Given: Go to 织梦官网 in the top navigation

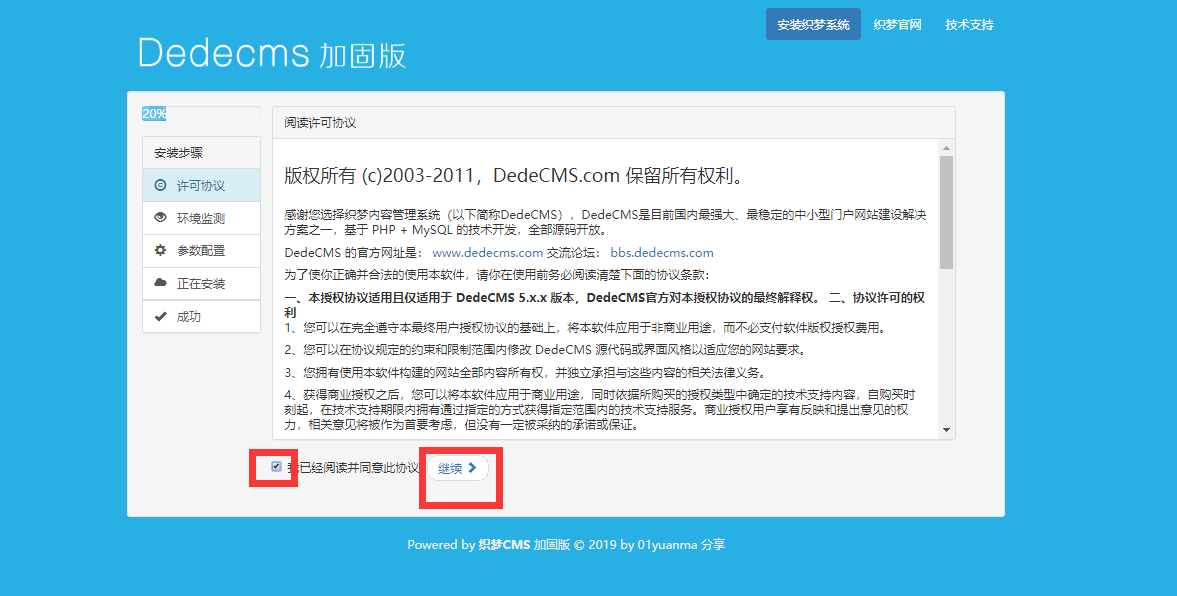Looking at the screenshot, I should [897, 25].
